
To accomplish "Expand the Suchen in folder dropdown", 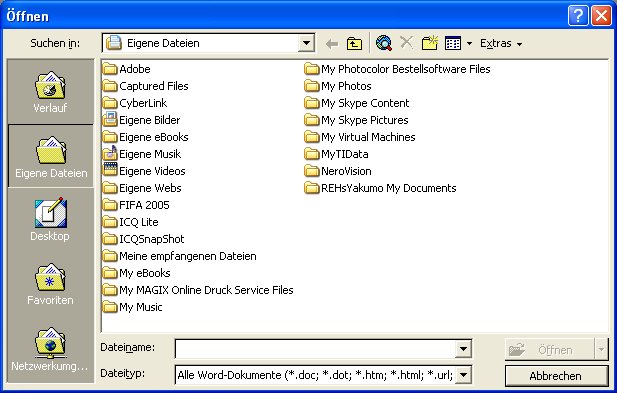I will [x=306, y=43].
